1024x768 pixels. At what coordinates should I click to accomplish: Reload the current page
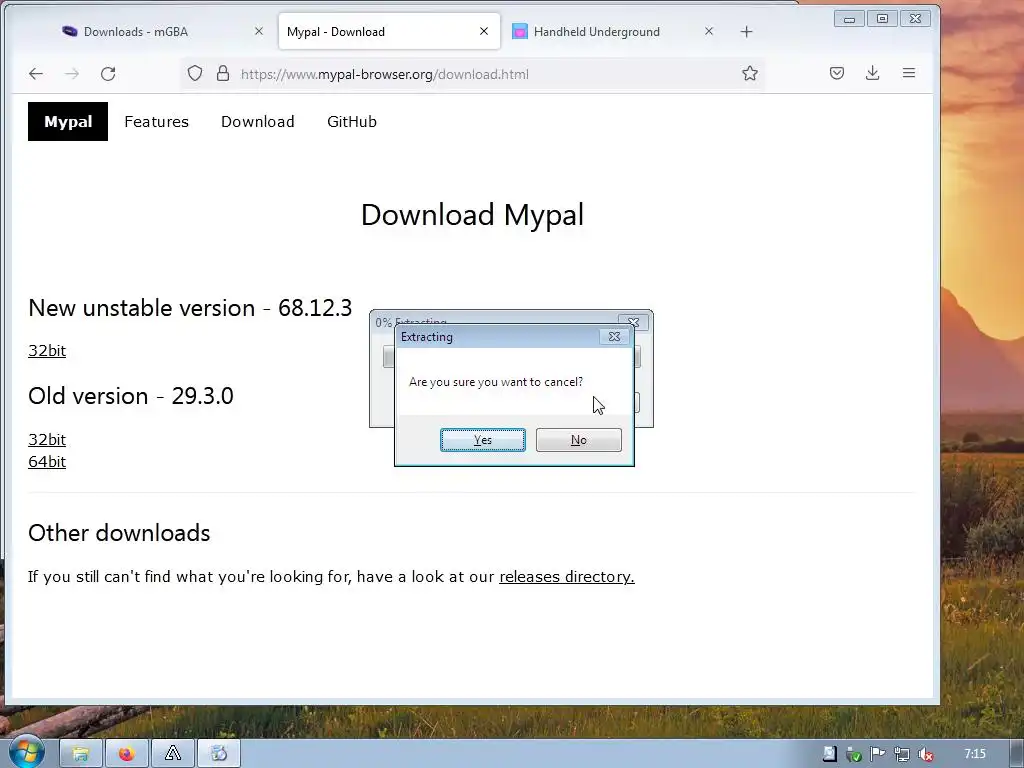coord(108,74)
